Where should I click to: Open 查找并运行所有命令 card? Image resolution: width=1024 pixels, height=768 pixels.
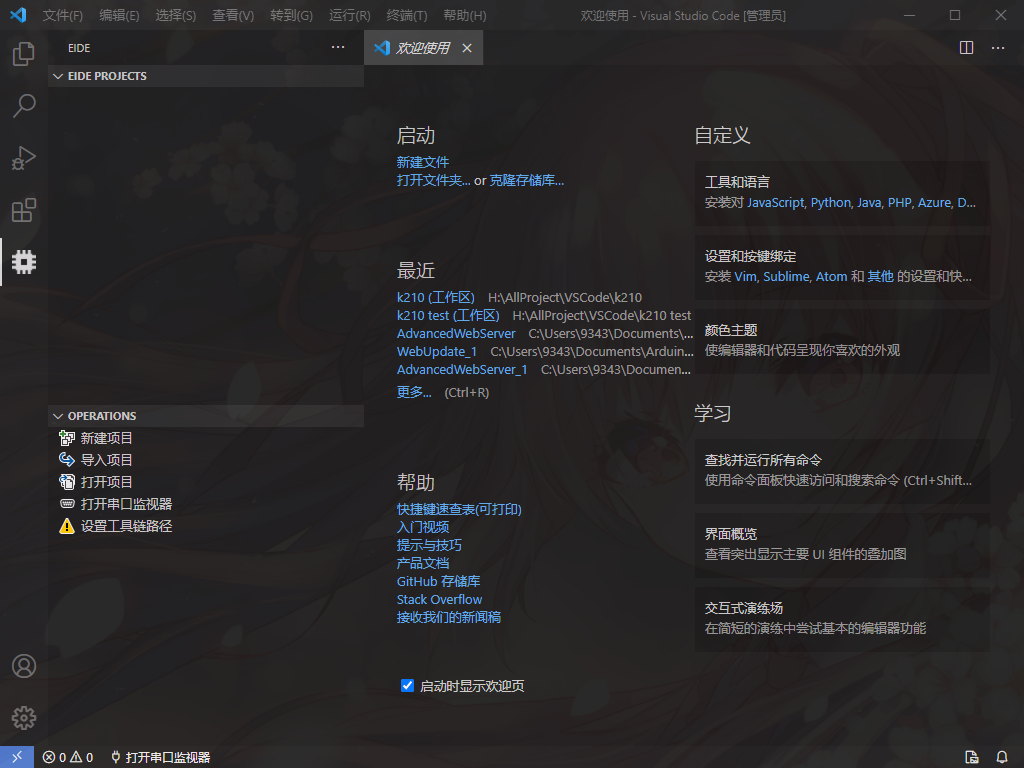pyautogui.click(x=842, y=471)
